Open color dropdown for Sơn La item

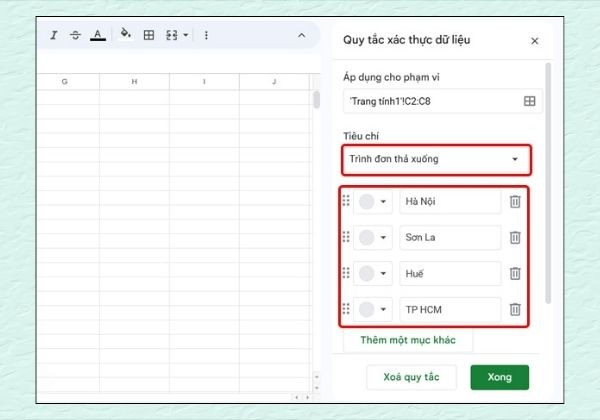tap(373, 238)
